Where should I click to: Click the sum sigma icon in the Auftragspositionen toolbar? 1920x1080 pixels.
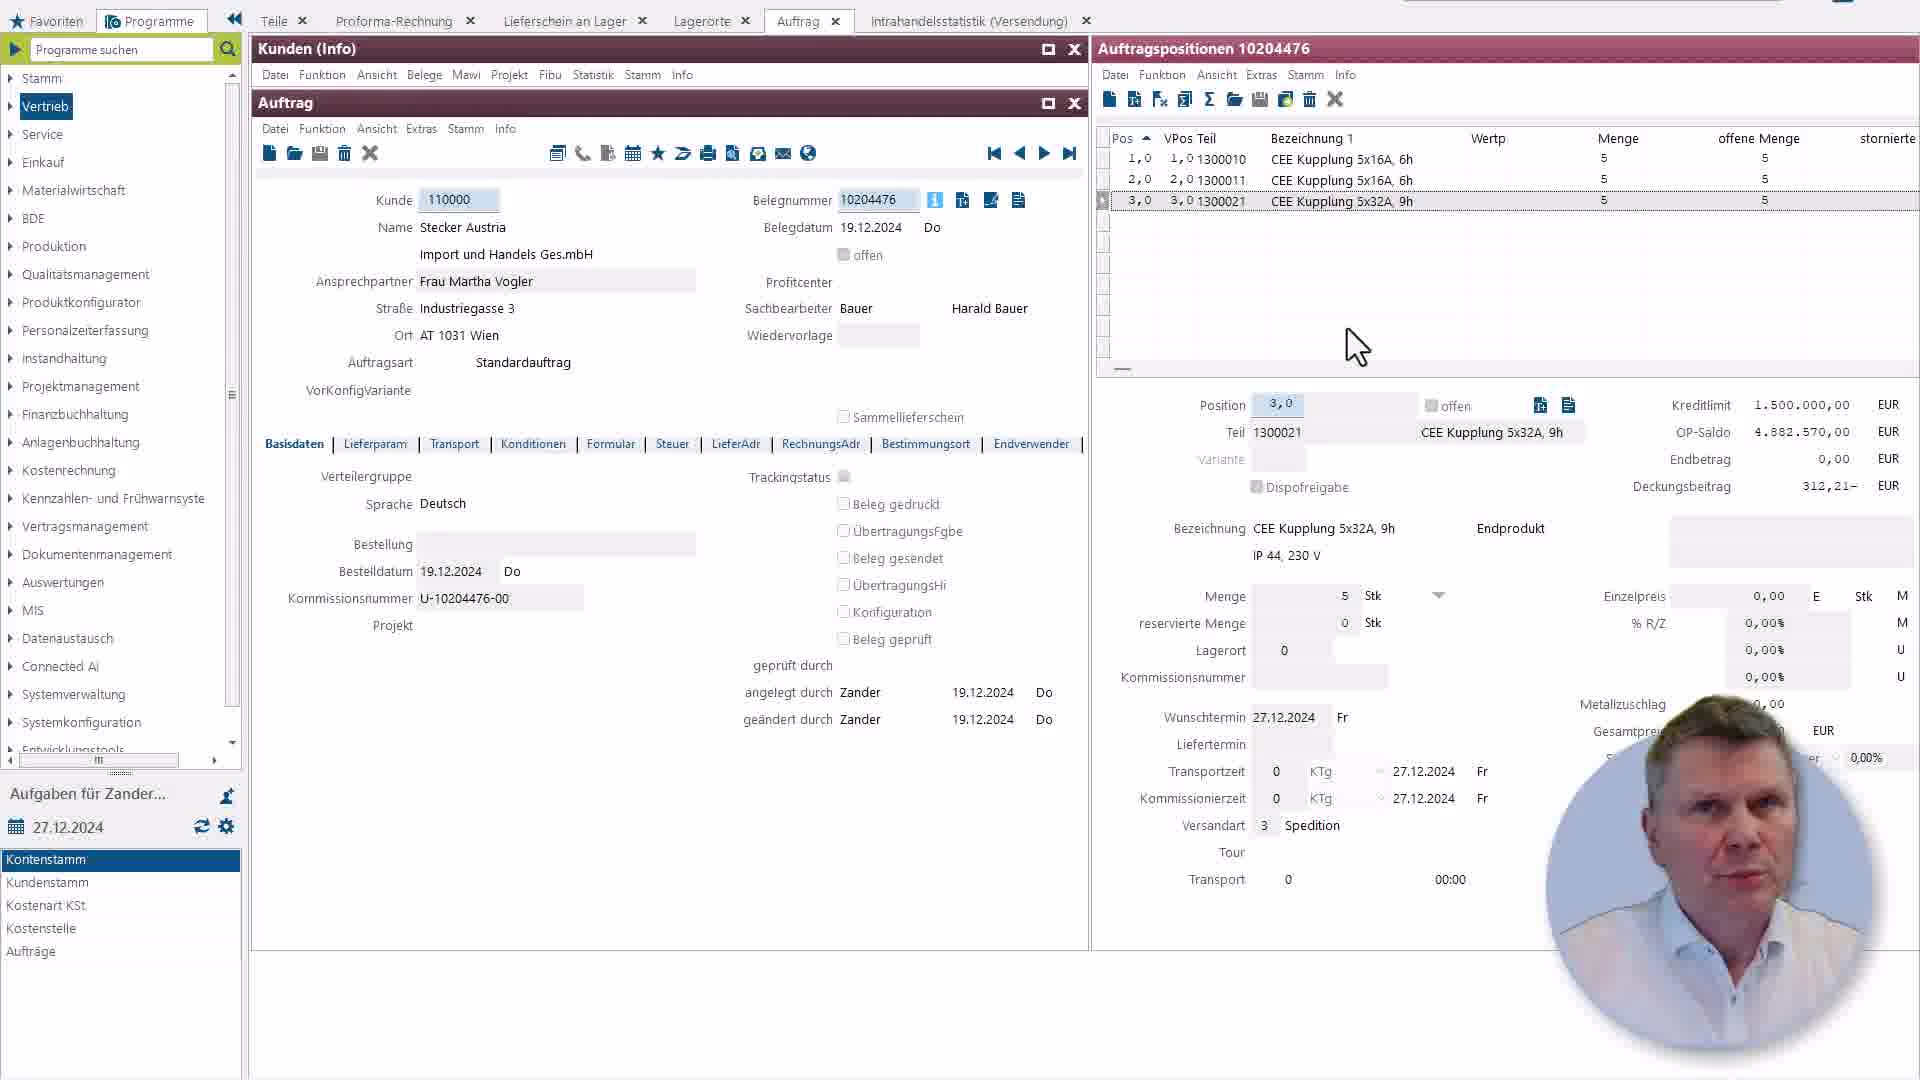click(1209, 99)
